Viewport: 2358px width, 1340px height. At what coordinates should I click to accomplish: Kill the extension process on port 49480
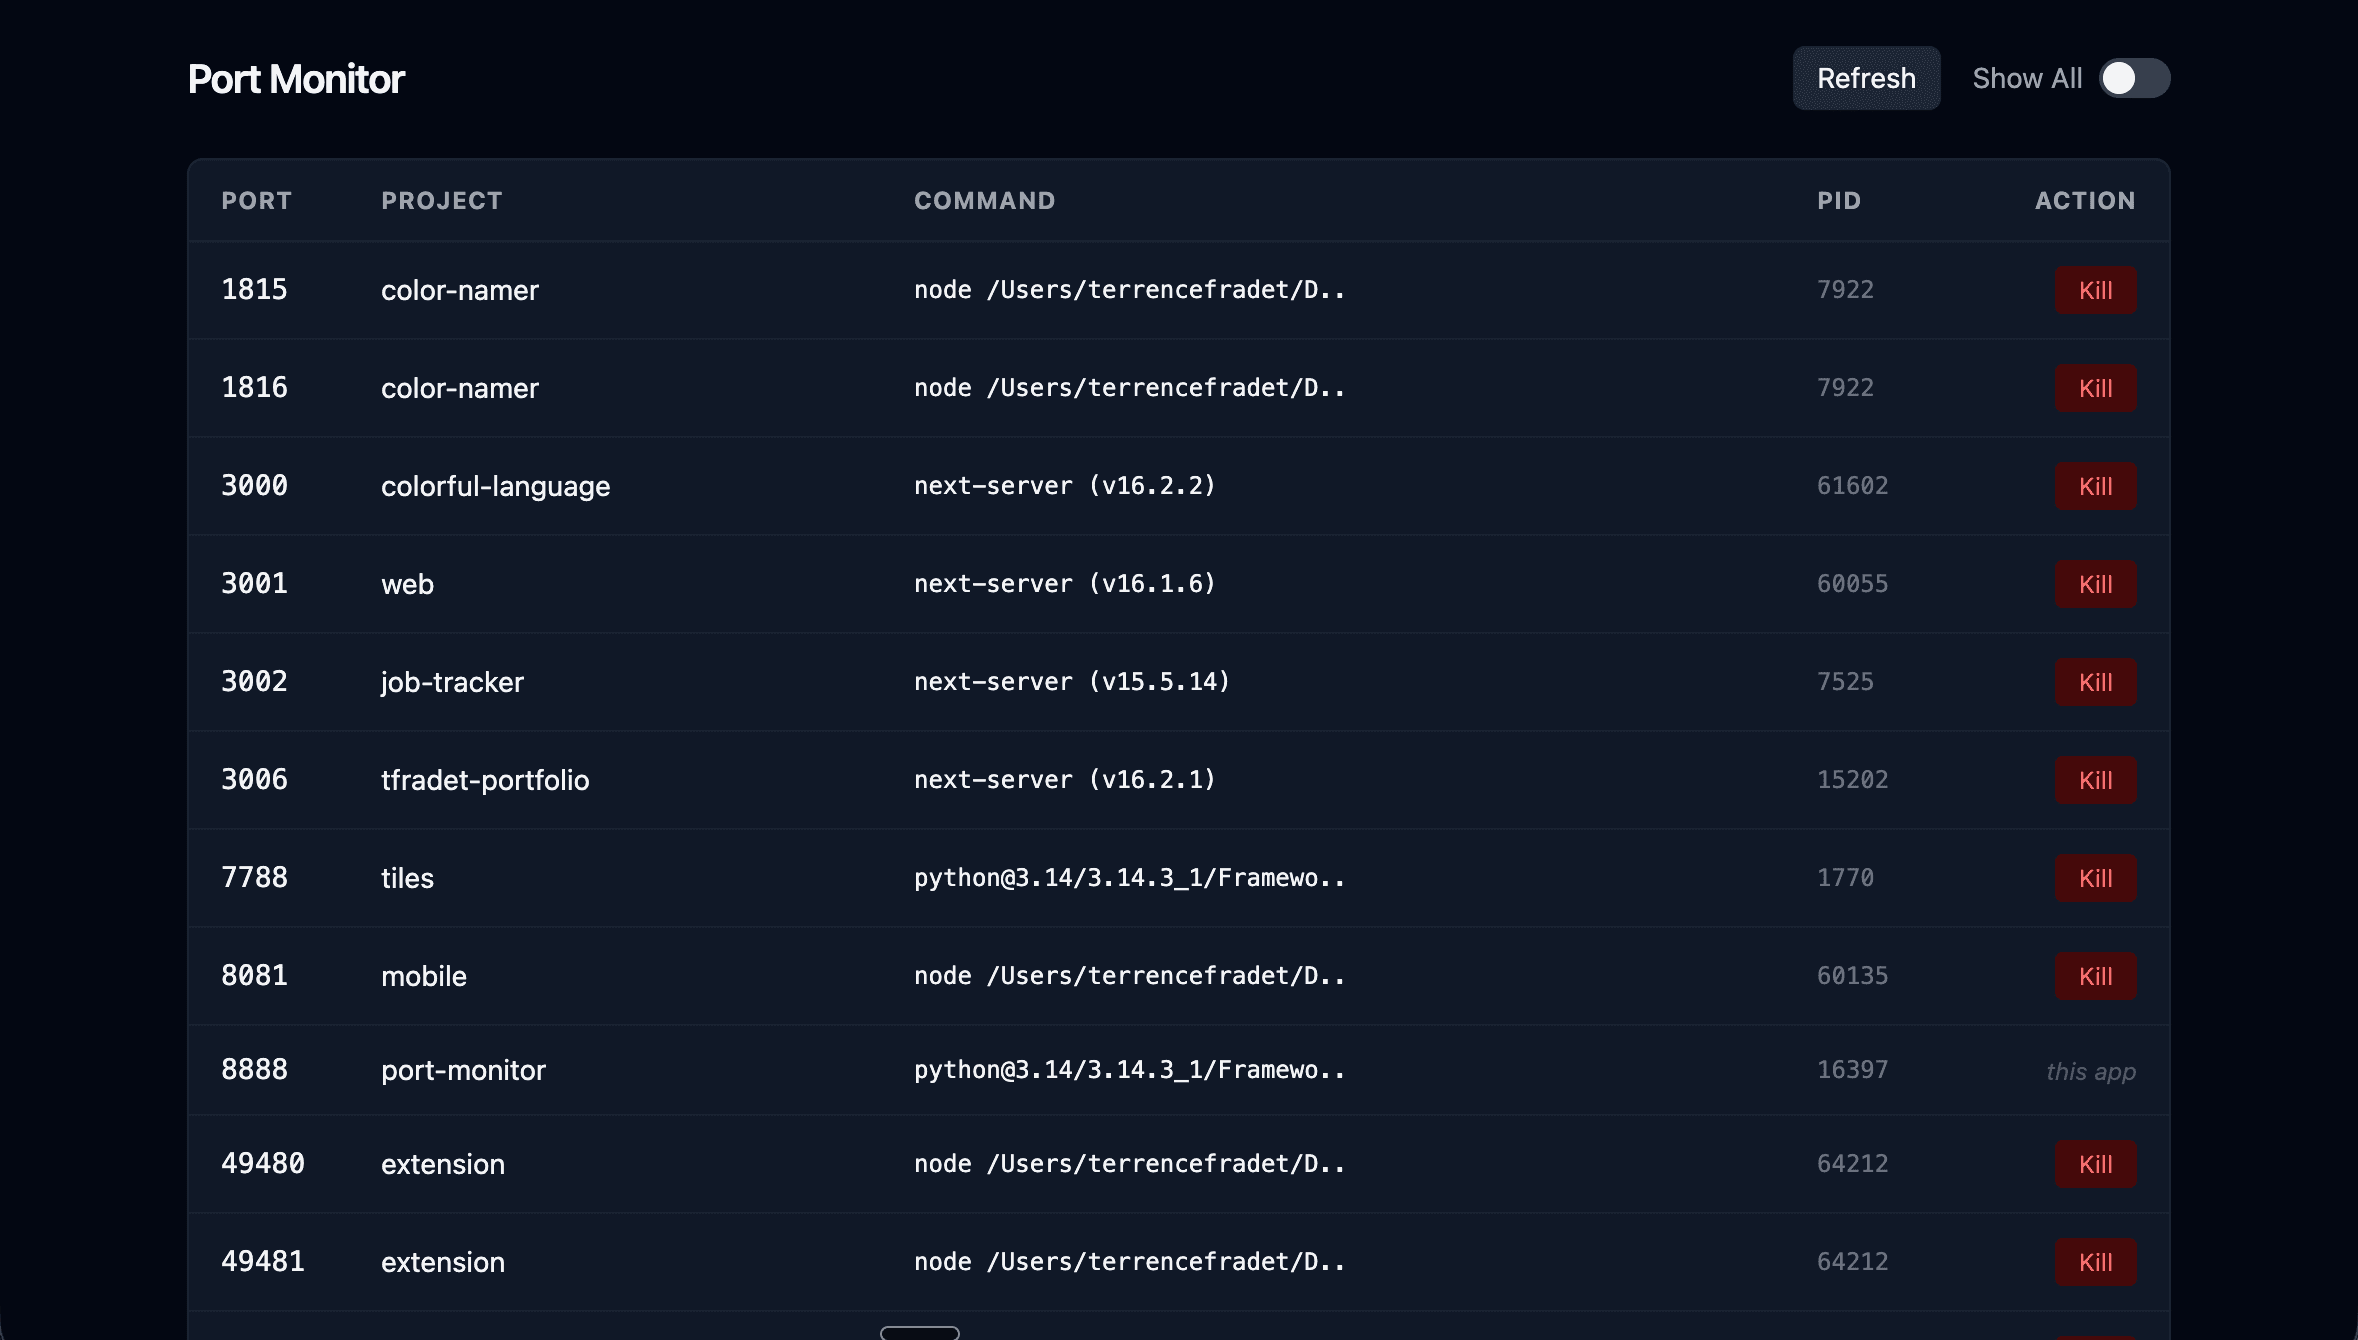pyautogui.click(x=2096, y=1163)
